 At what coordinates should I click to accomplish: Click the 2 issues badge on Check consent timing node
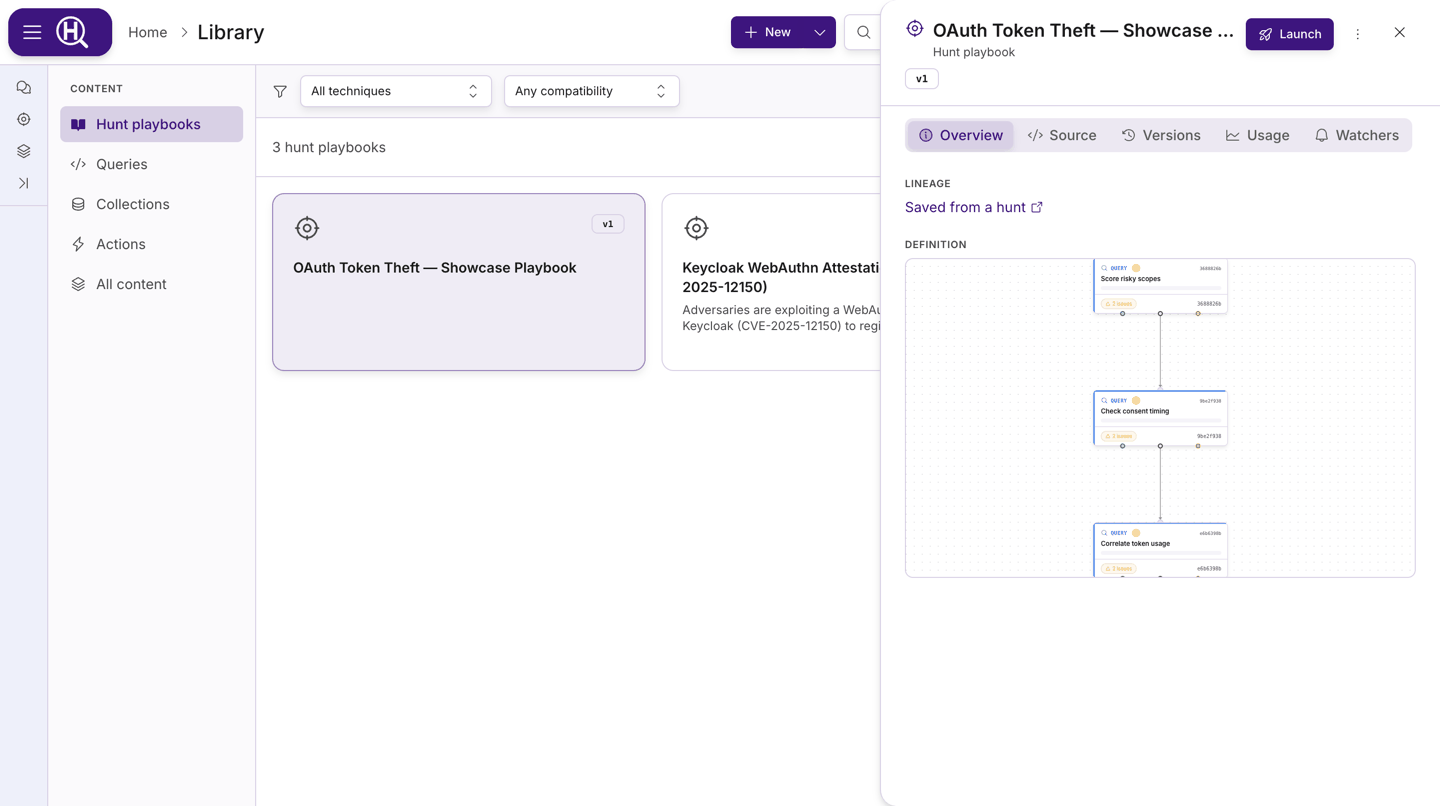tap(1118, 436)
